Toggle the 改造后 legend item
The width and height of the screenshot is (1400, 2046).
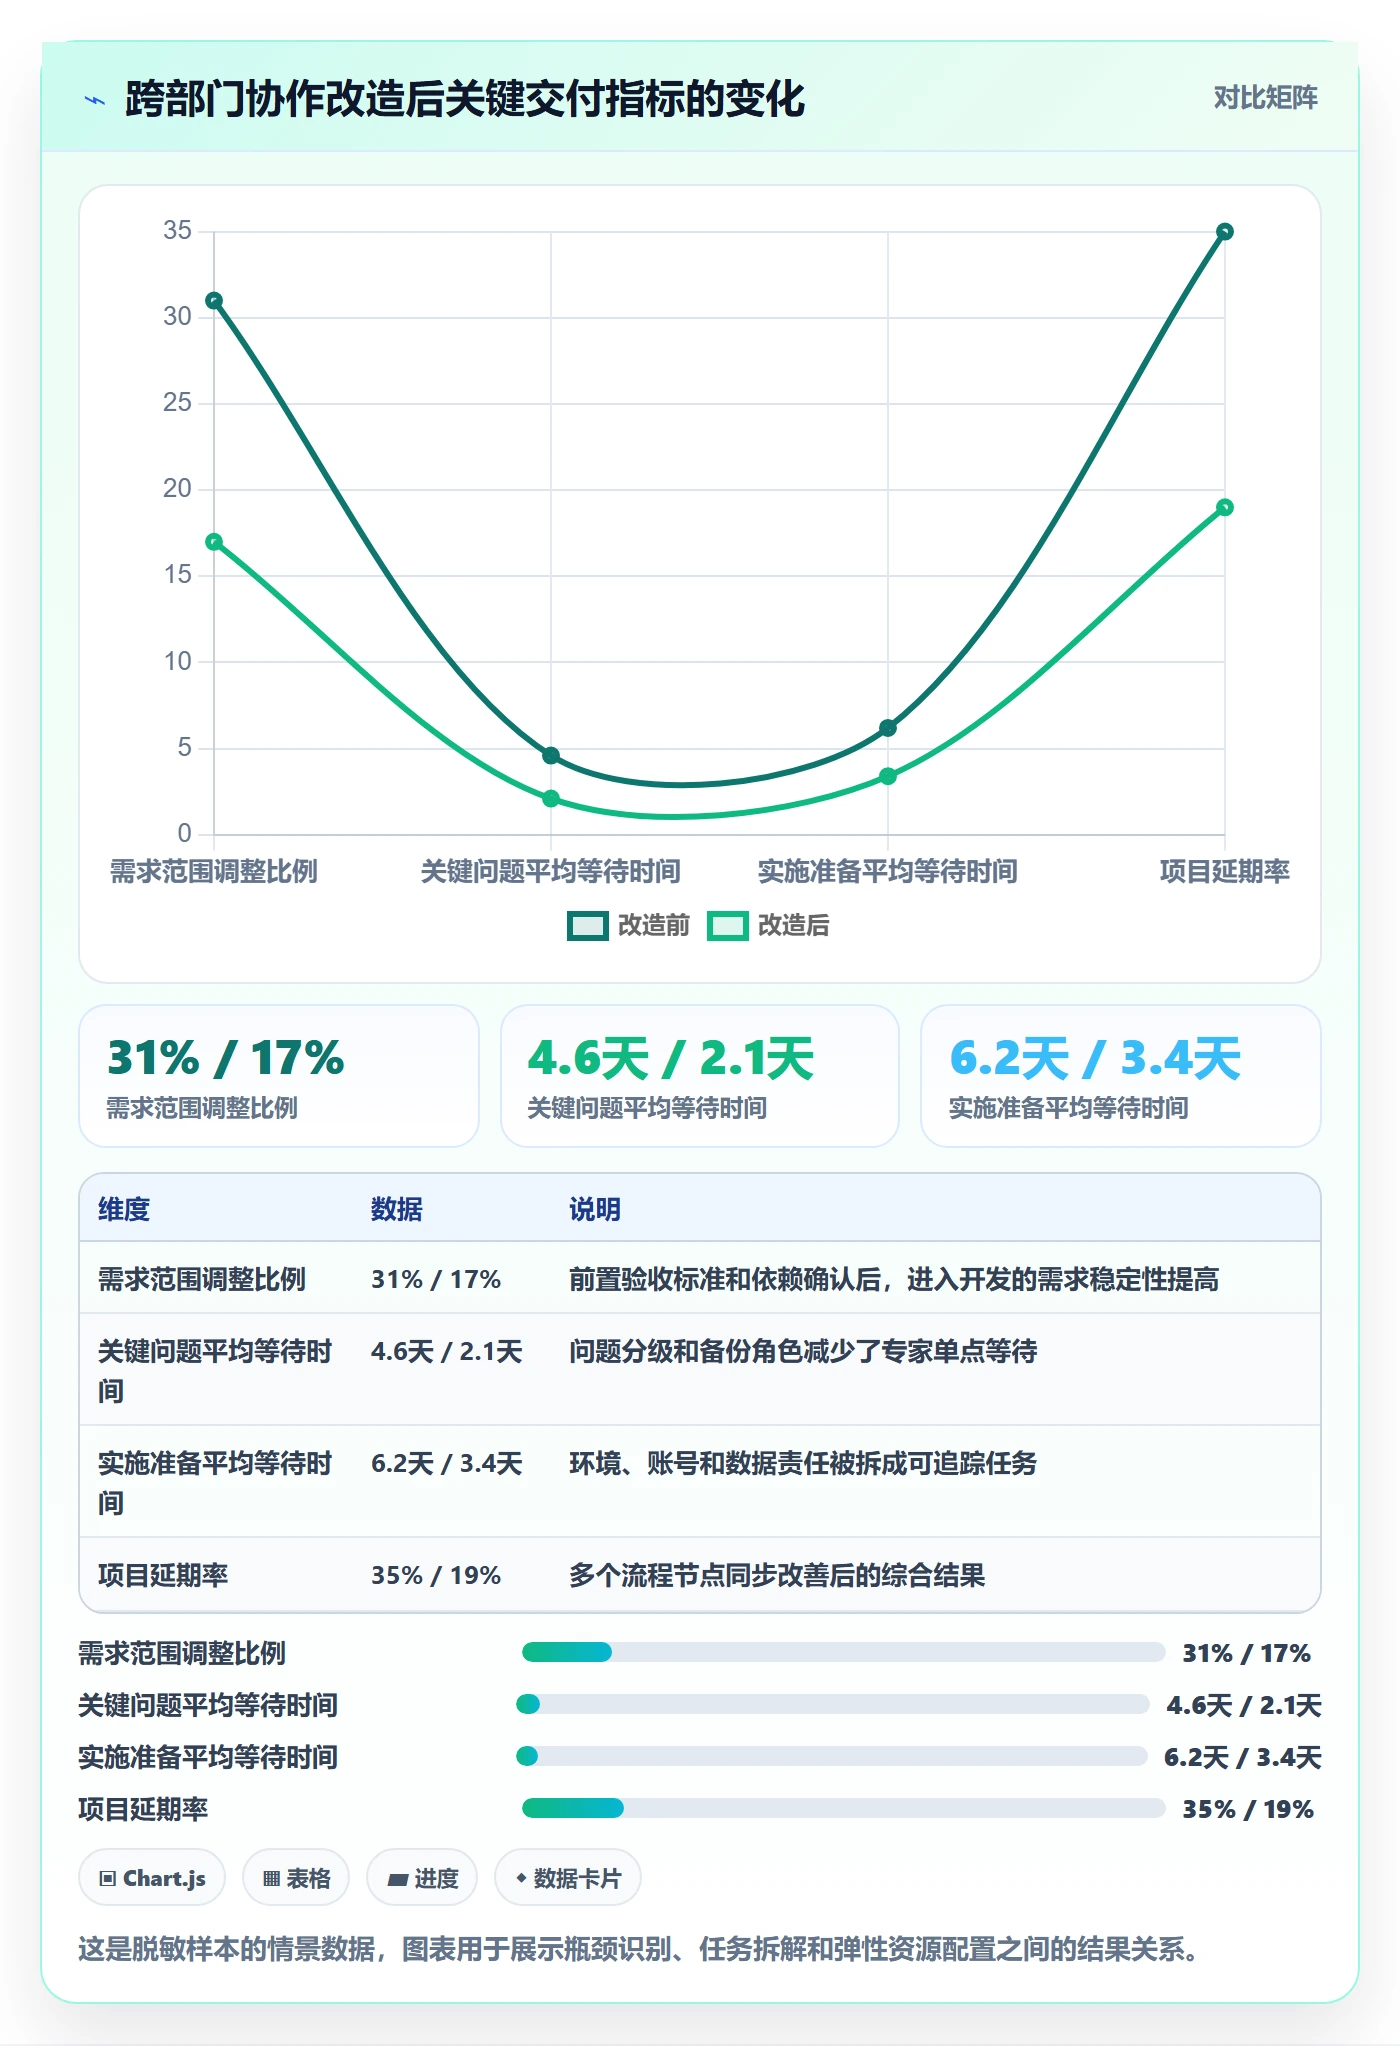pyautogui.click(x=768, y=926)
